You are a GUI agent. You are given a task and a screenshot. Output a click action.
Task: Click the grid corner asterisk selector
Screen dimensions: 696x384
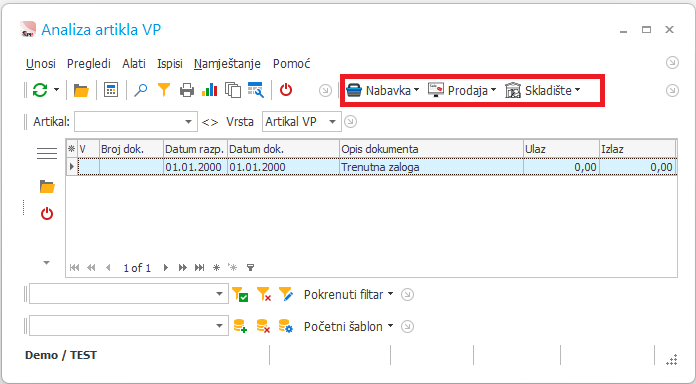(x=72, y=149)
